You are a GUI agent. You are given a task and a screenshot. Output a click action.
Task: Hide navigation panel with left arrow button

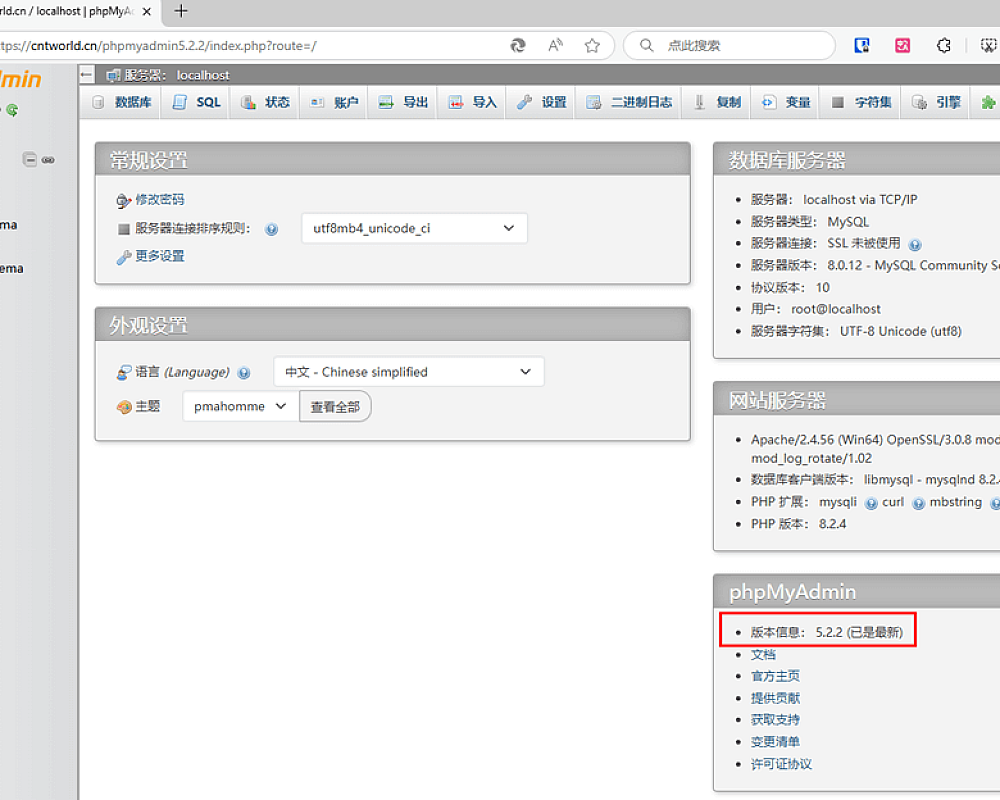coord(87,75)
